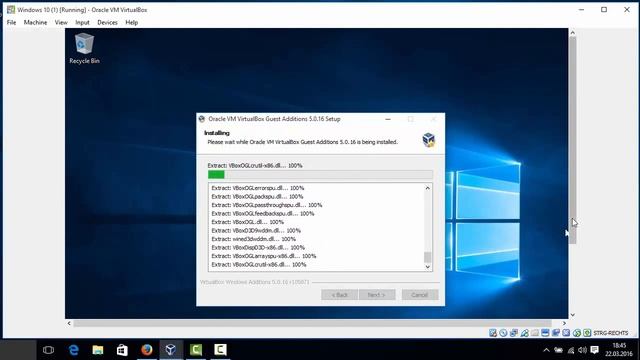The height and width of the screenshot is (360, 640).
Task: Click the Back button in setup dialog
Action: coord(339,295)
